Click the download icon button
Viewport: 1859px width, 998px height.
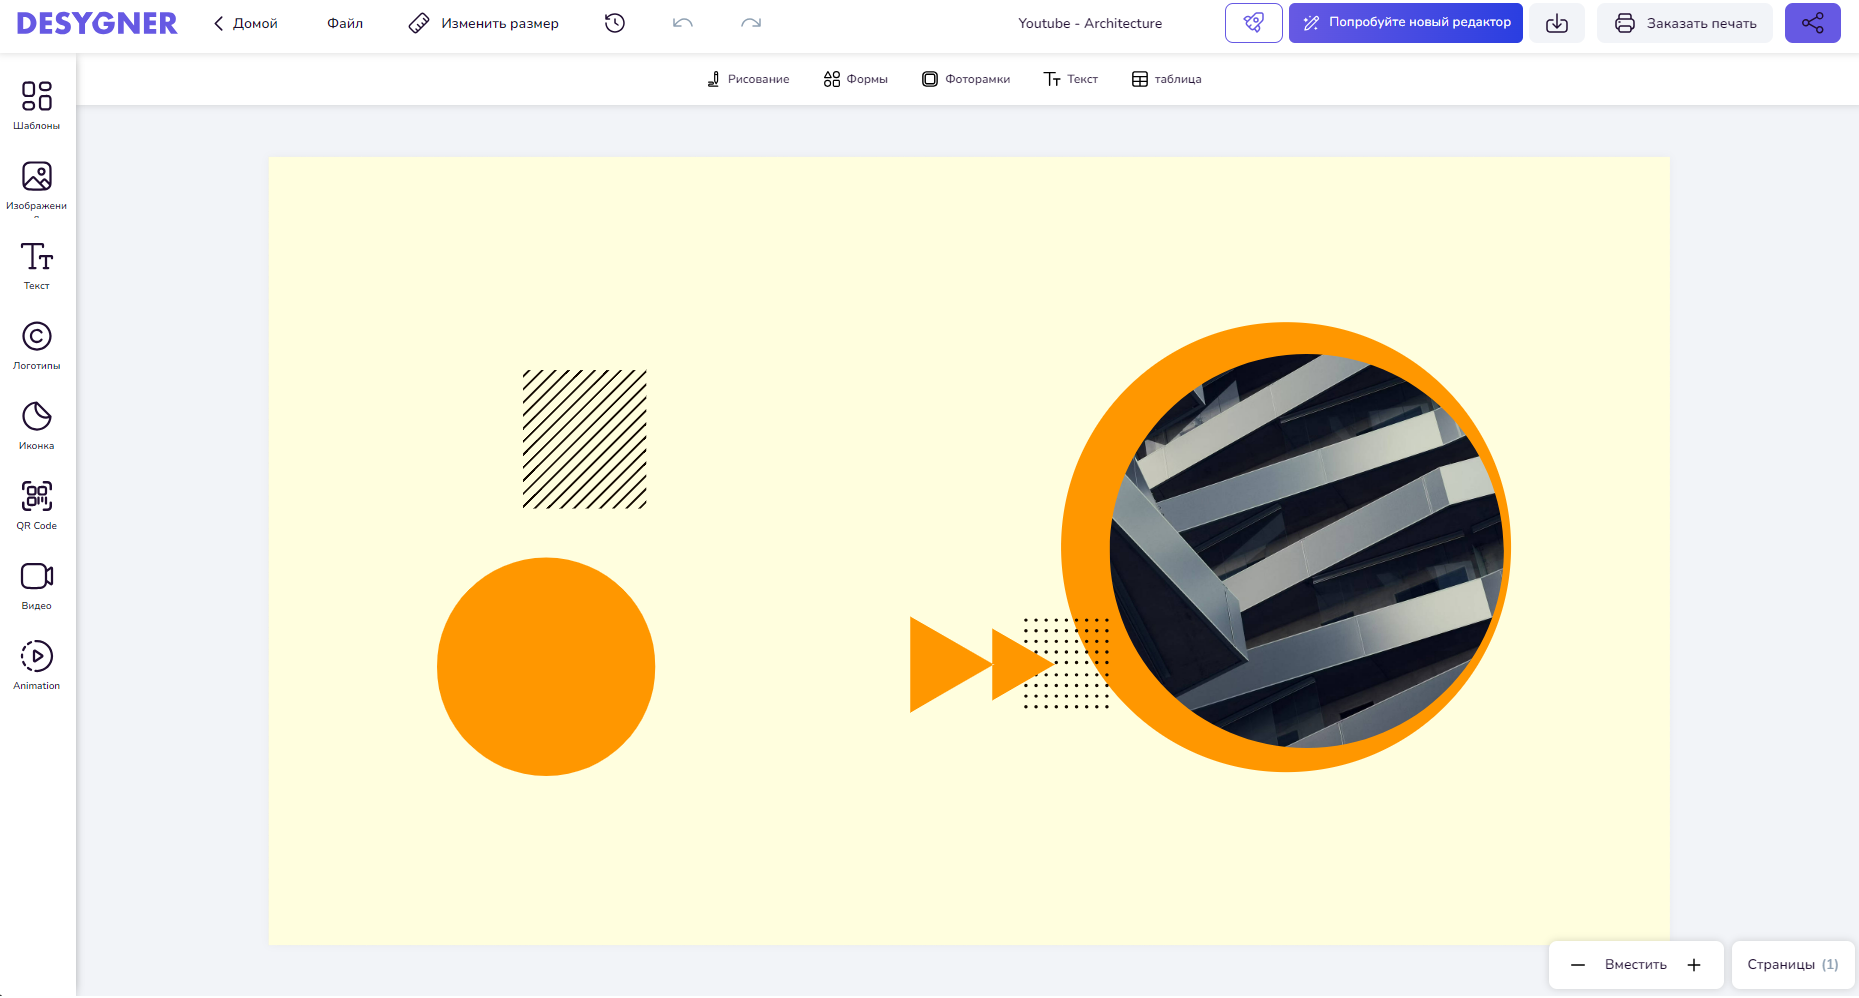1557,23
